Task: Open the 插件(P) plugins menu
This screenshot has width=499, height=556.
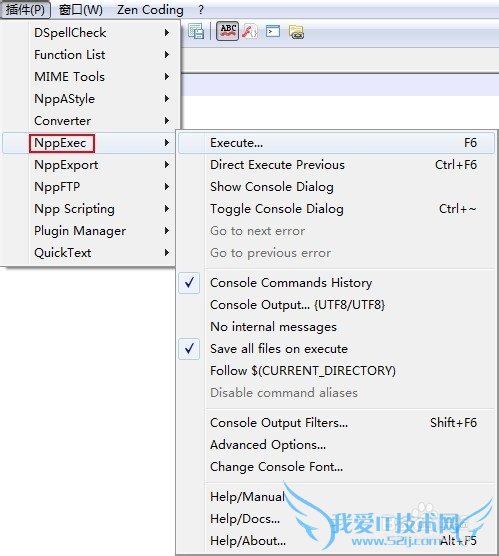Action: (x=26, y=10)
